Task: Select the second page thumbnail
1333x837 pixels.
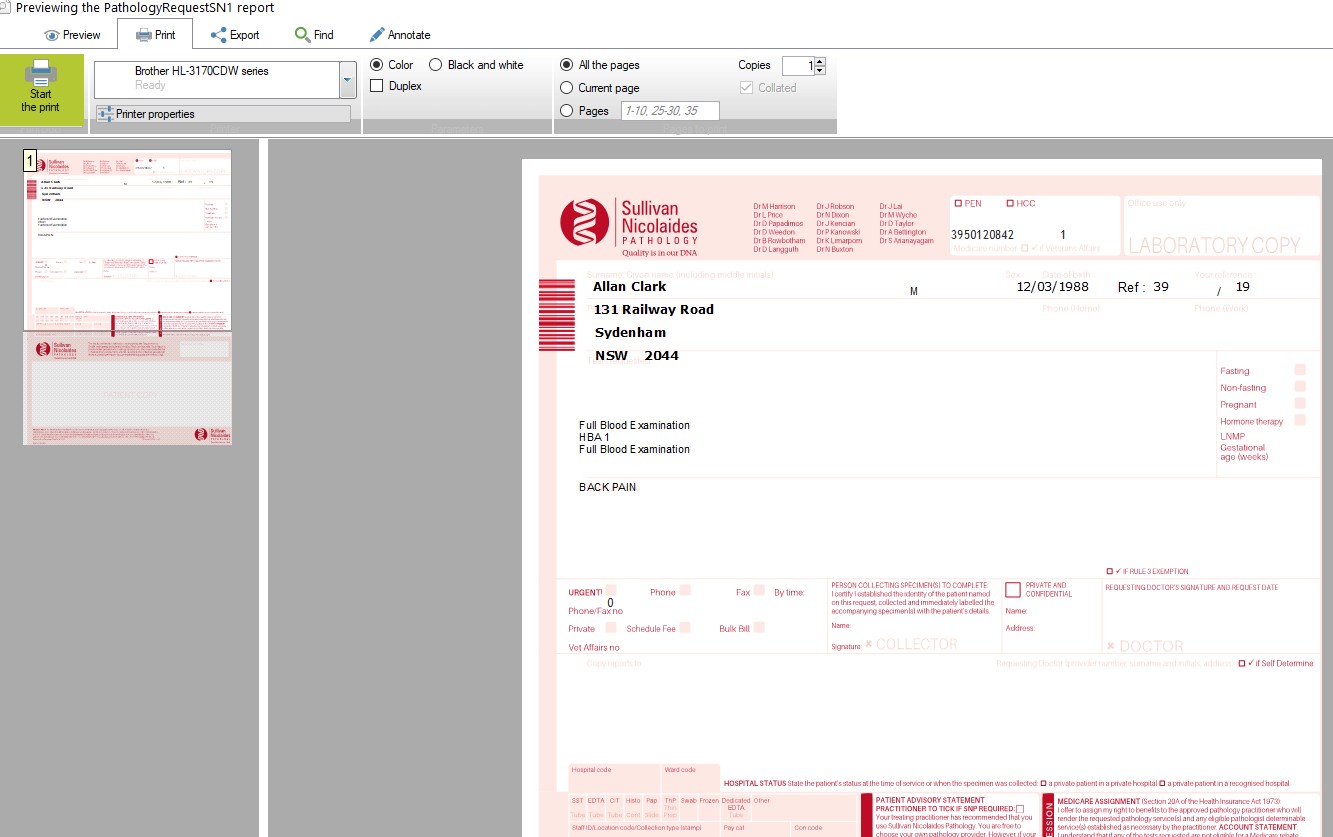Action: pos(127,388)
